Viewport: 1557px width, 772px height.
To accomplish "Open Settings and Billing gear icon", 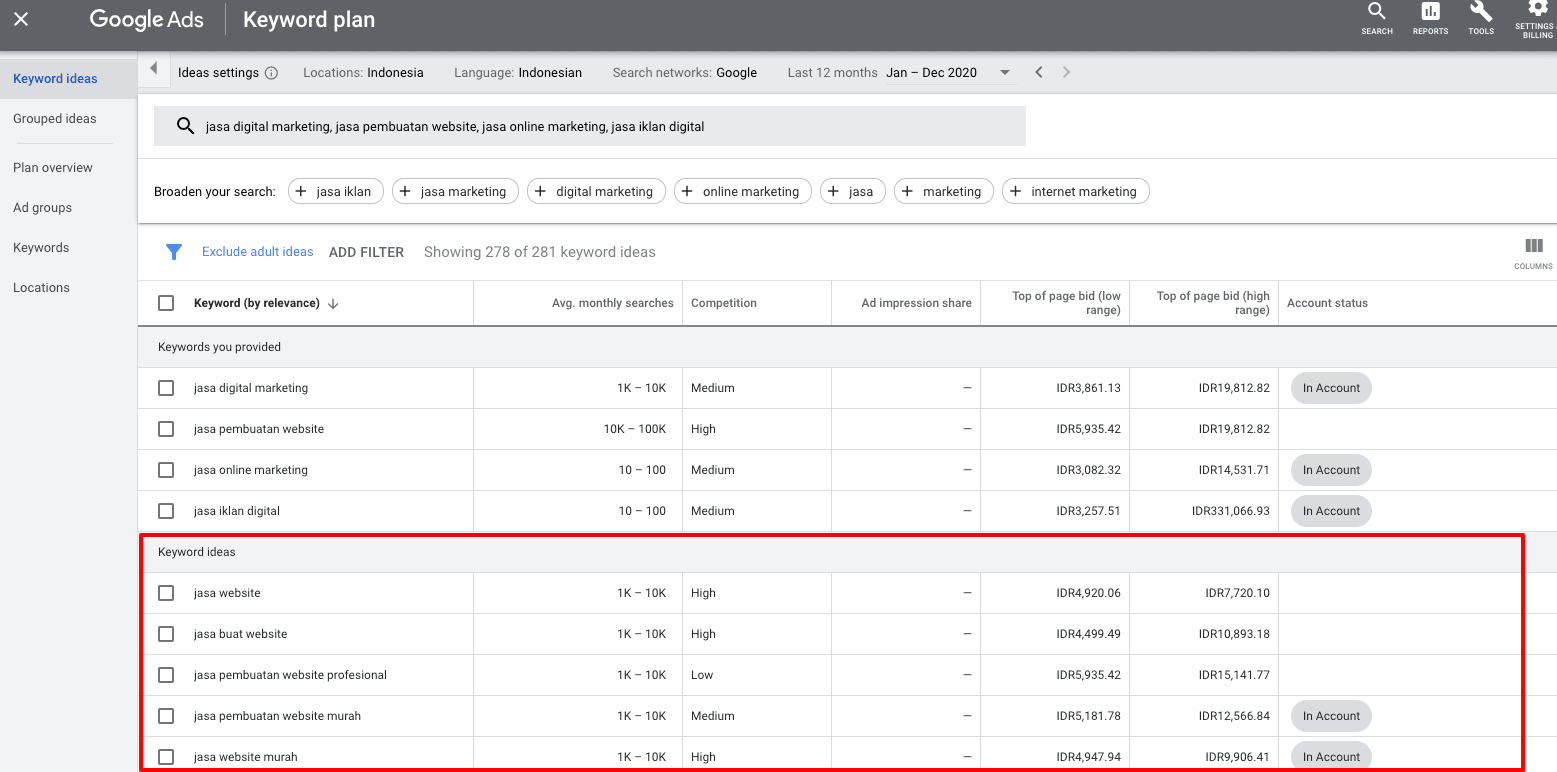I will pos(1537,17).
